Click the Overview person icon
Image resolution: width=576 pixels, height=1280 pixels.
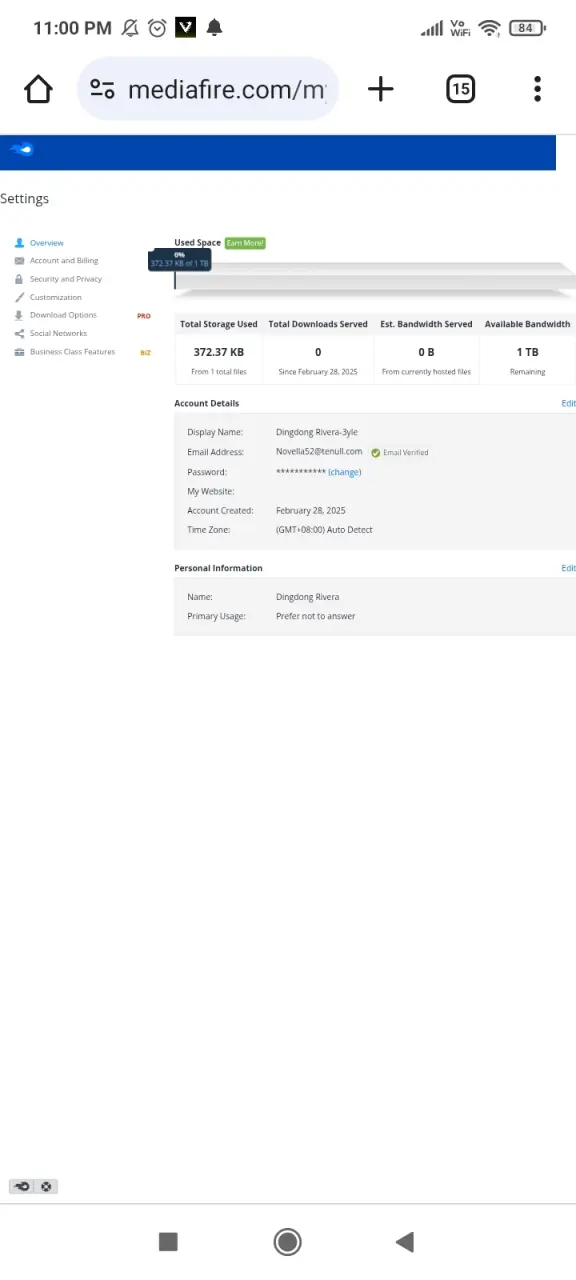pos(19,243)
